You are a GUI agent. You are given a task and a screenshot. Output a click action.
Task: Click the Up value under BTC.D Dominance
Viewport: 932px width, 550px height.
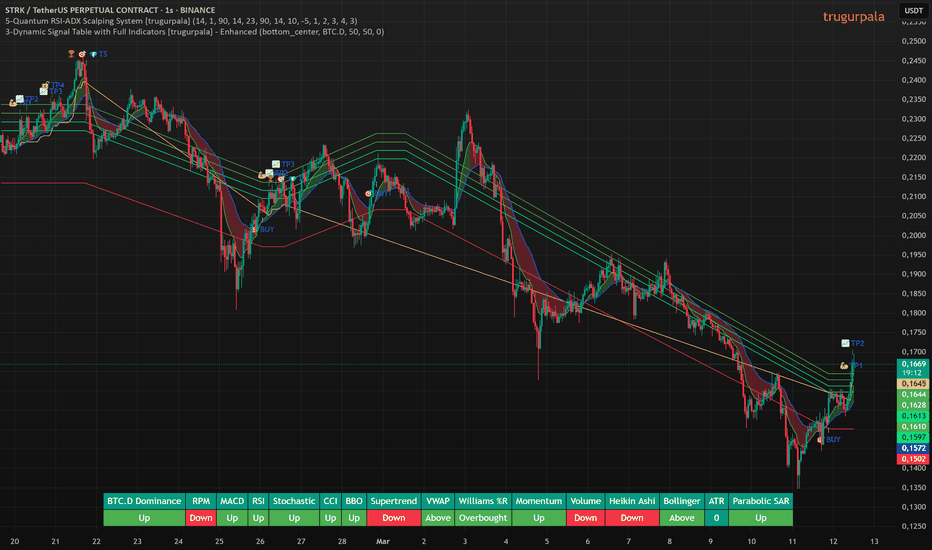(x=144, y=518)
